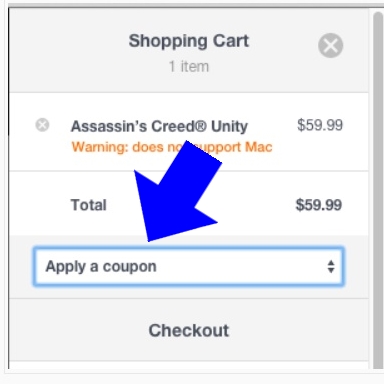Click the Shopping Cart heading
The image size is (384, 384).
coord(189,41)
